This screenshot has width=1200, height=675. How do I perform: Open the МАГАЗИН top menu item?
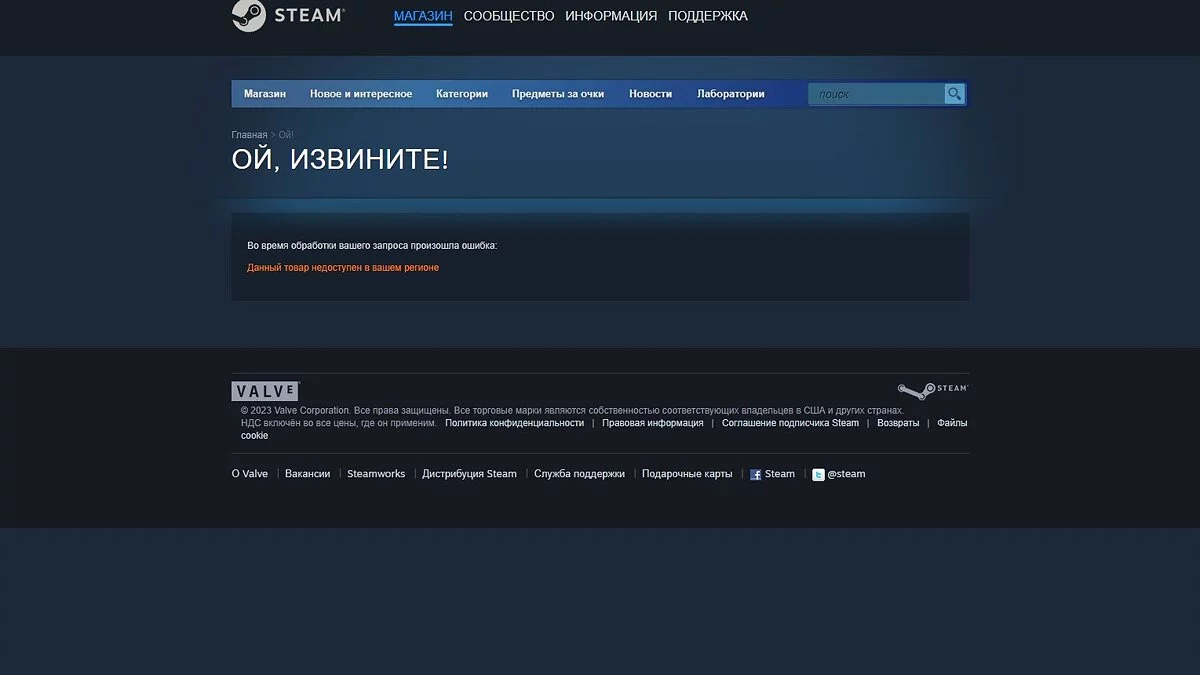point(423,16)
